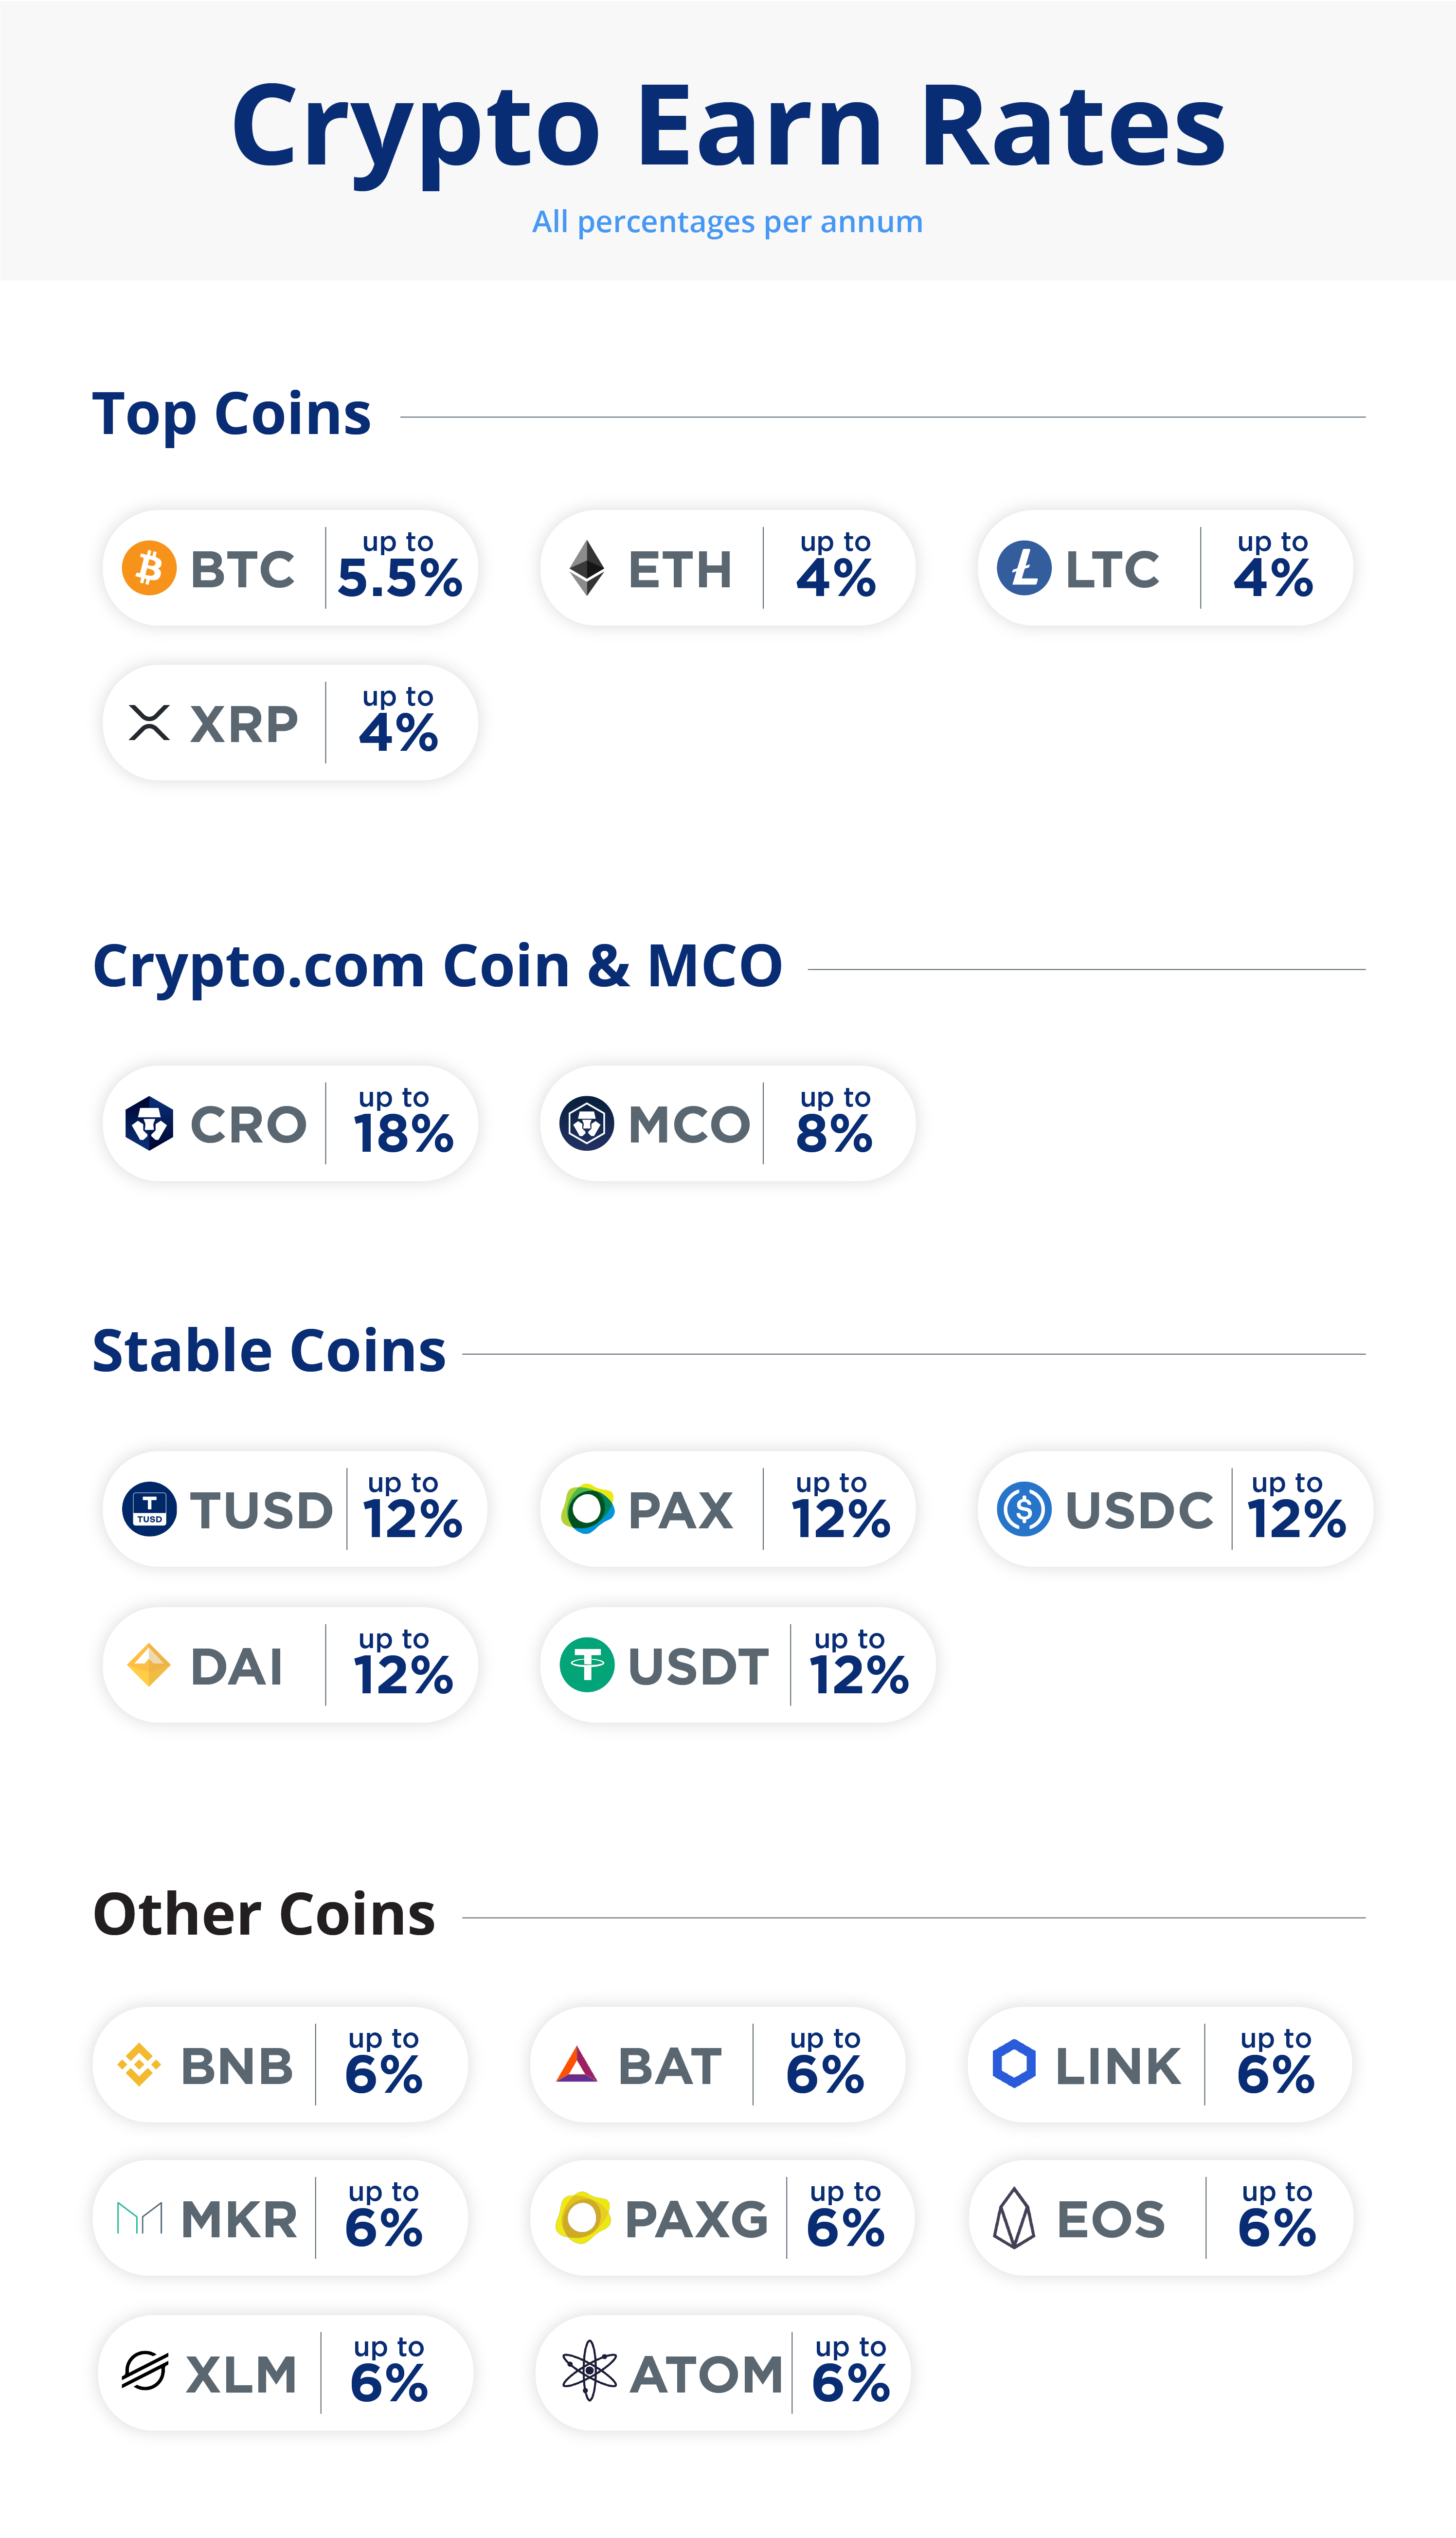The height and width of the screenshot is (2538, 1456).
Task: Click the TUSD logo icon
Action: click(149, 1509)
